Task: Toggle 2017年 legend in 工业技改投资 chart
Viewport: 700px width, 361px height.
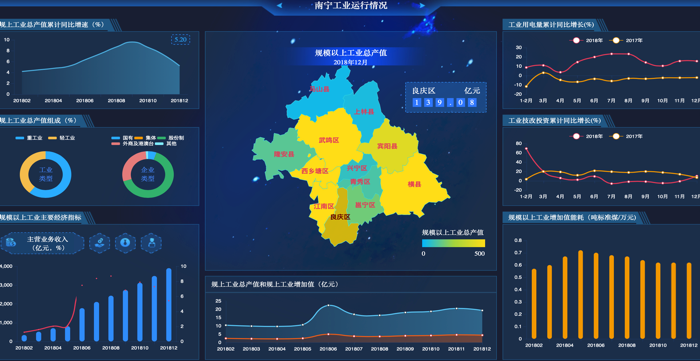Action: [626, 136]
